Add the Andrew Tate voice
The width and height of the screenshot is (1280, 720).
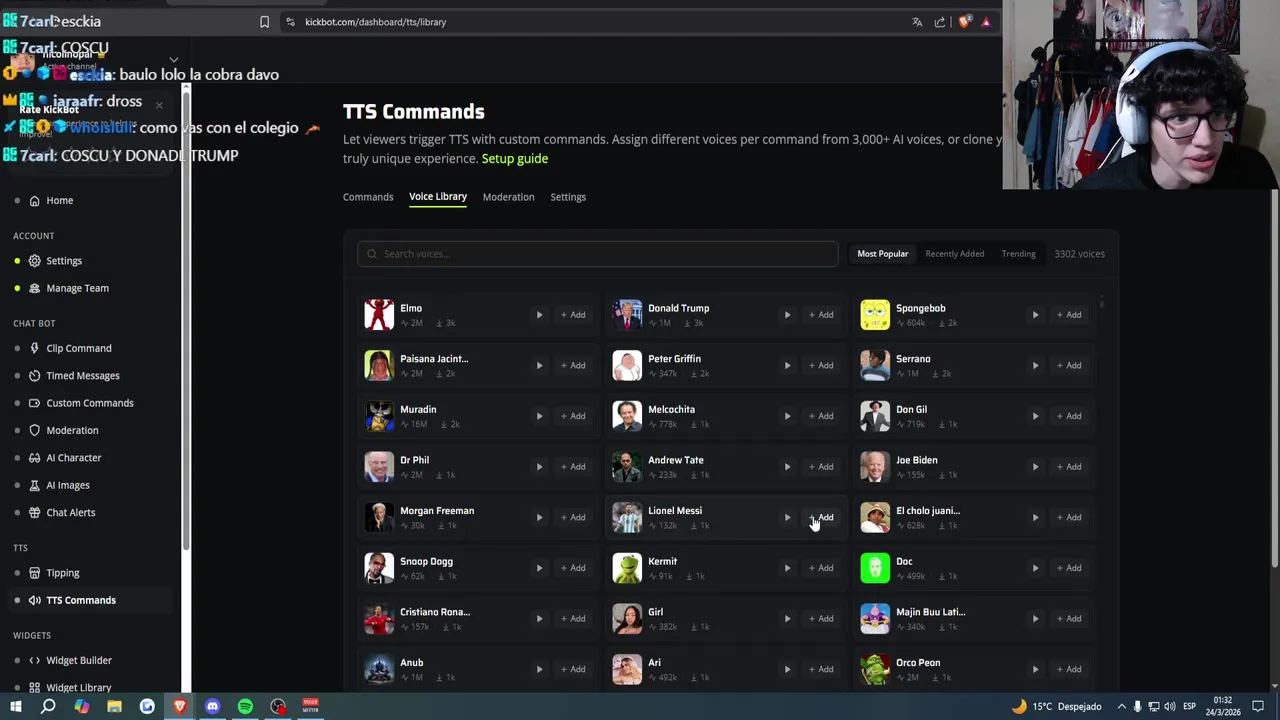[821, 466]
